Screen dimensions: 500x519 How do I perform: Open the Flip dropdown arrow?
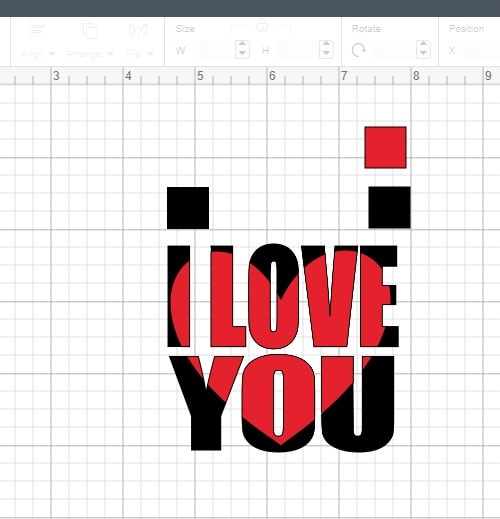pyautogui.click(x=150, y=53)
